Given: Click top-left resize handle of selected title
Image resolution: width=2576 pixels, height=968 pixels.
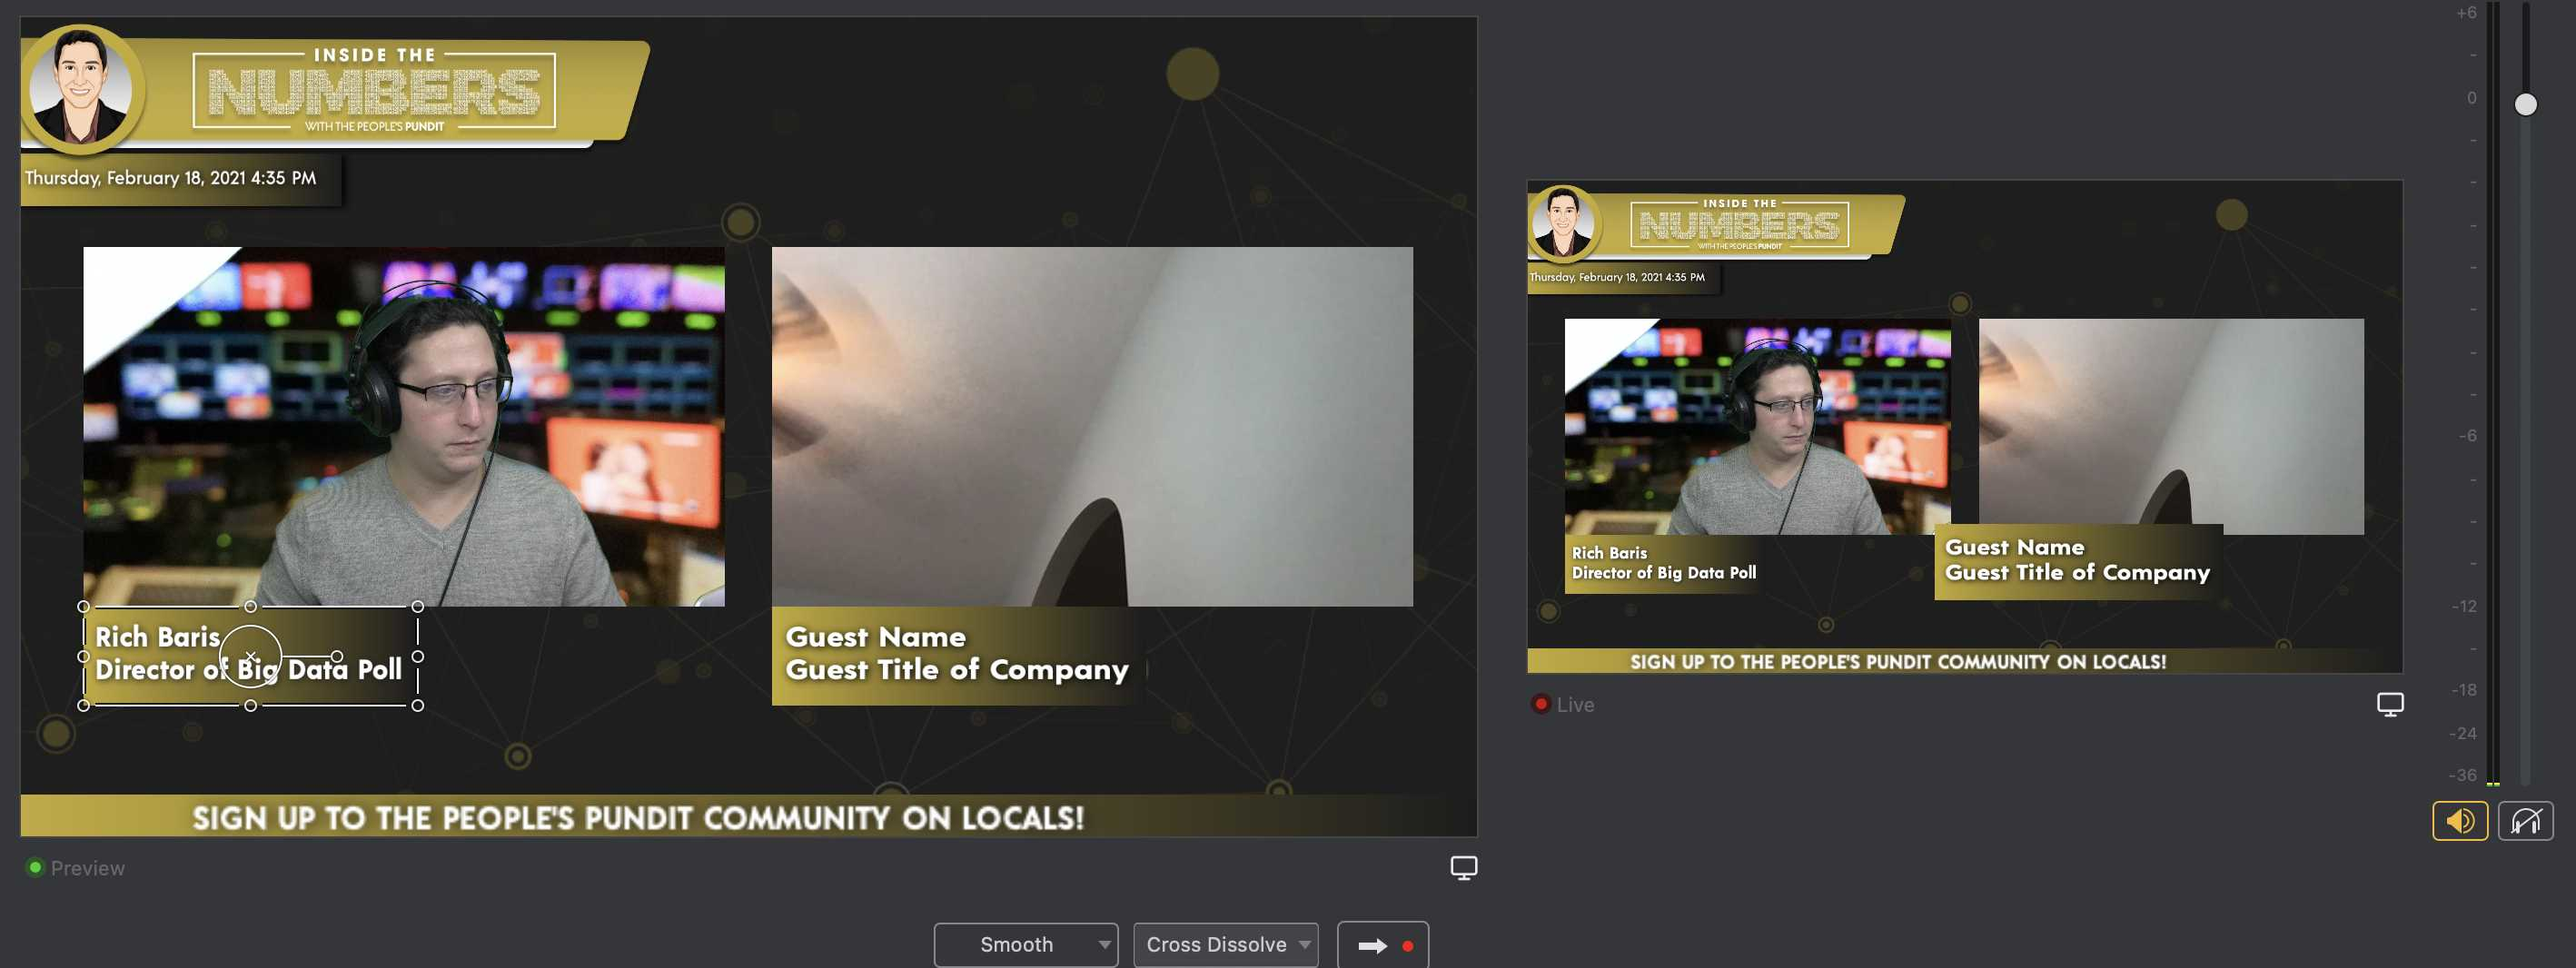Looking at the screenshot, I should point(84,607).
